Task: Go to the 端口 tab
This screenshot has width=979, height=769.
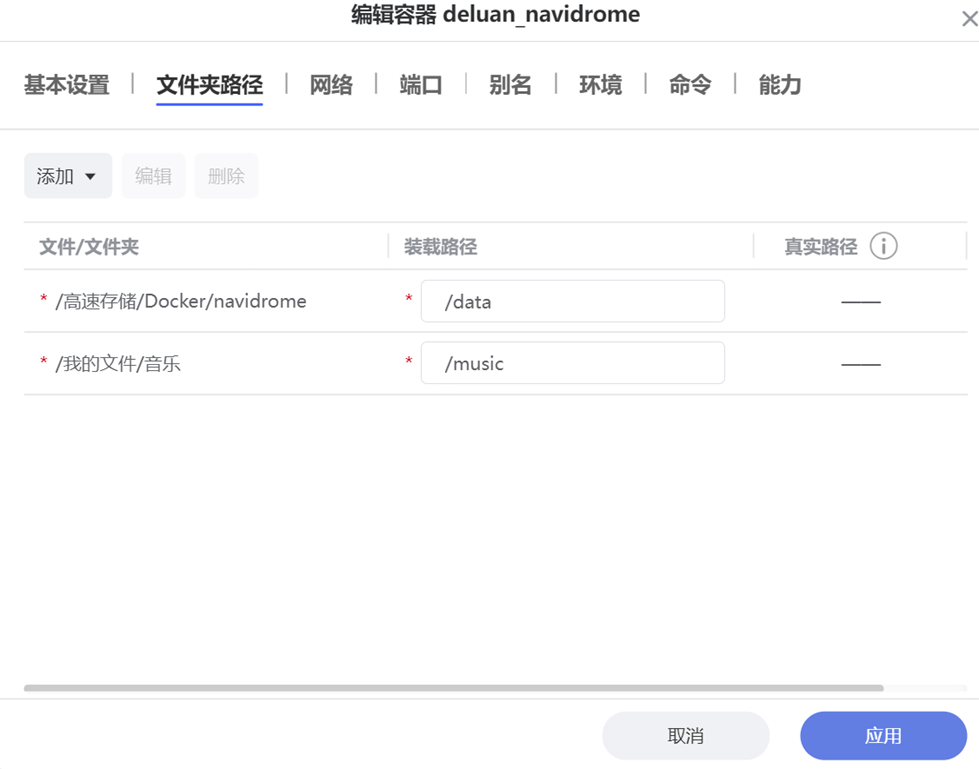Action: (421, 85)
